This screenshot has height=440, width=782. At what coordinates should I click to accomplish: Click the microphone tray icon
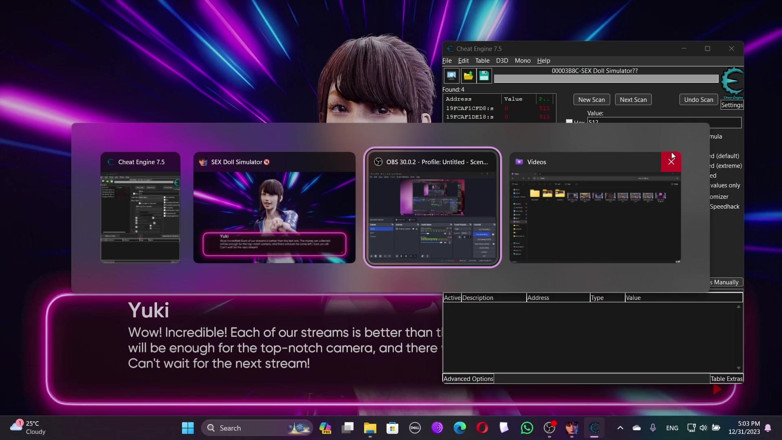pyautogui.click(x=653, y=428)
